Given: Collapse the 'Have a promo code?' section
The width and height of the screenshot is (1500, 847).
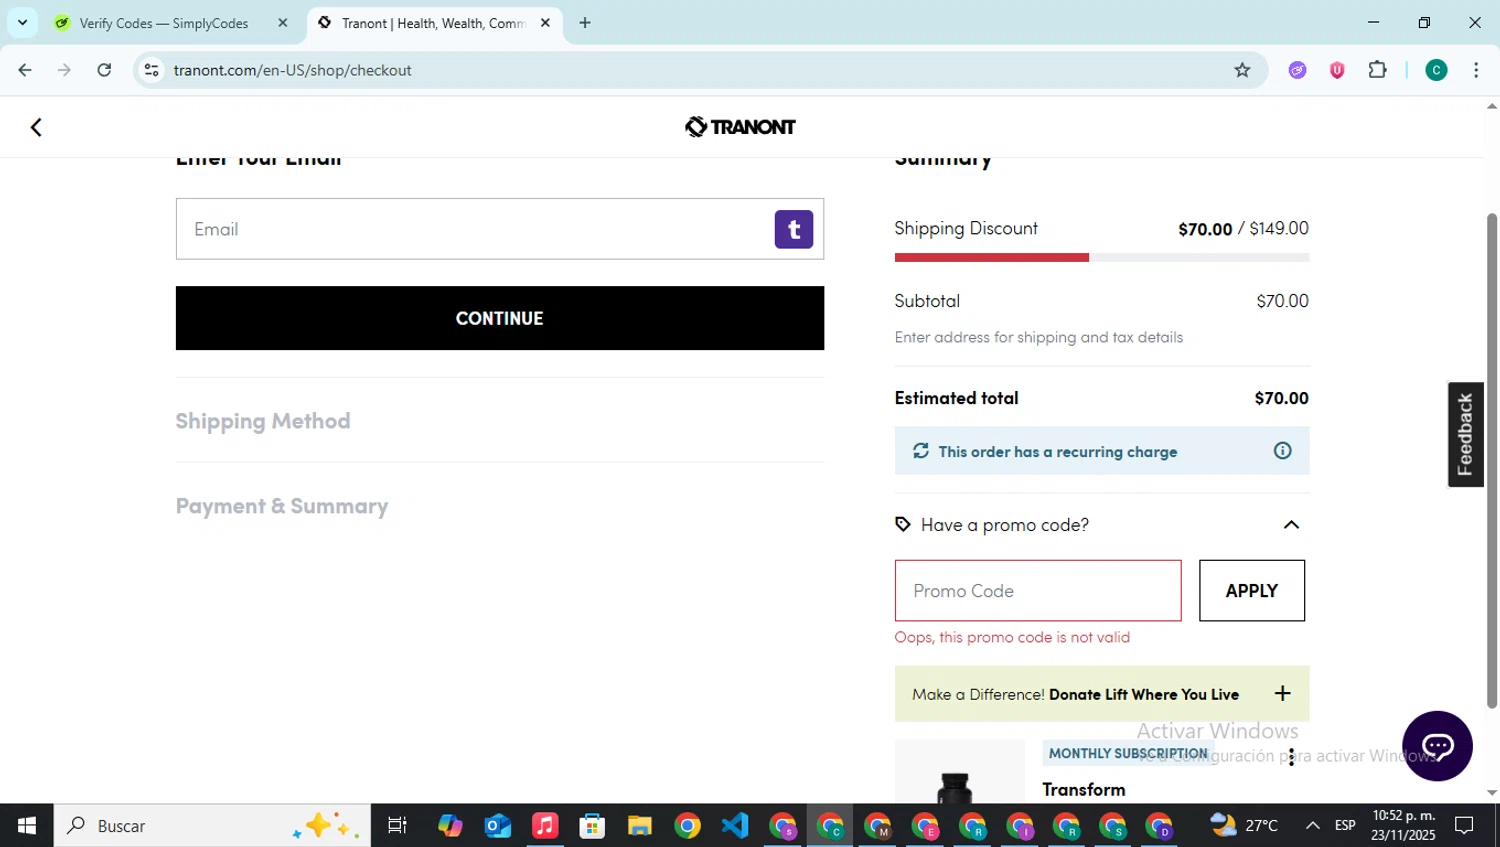Looking at the screenshot, I should tap(1291, 525).
